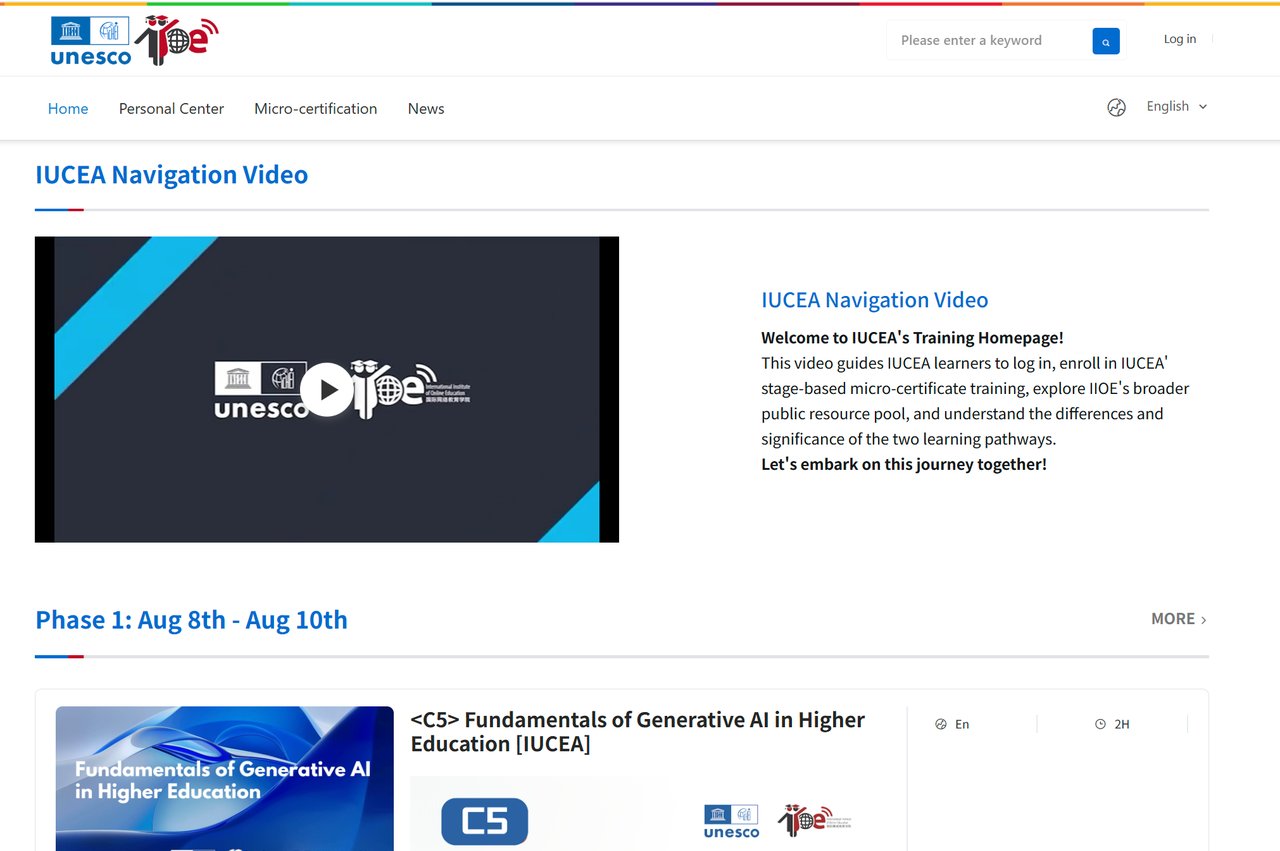Navigate to the News section
Screen dimensions: 1280x851
pyautogui.click(x=426, y=109)
